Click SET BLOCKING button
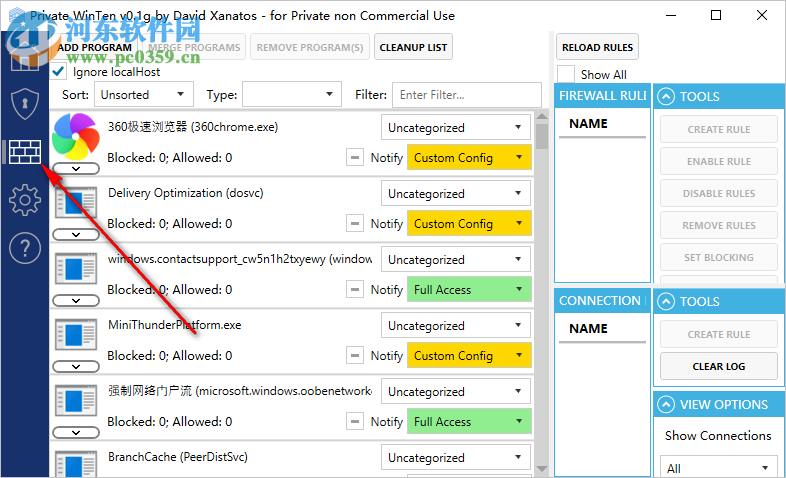Screen dimensions: 786x478 click(718, 258)
